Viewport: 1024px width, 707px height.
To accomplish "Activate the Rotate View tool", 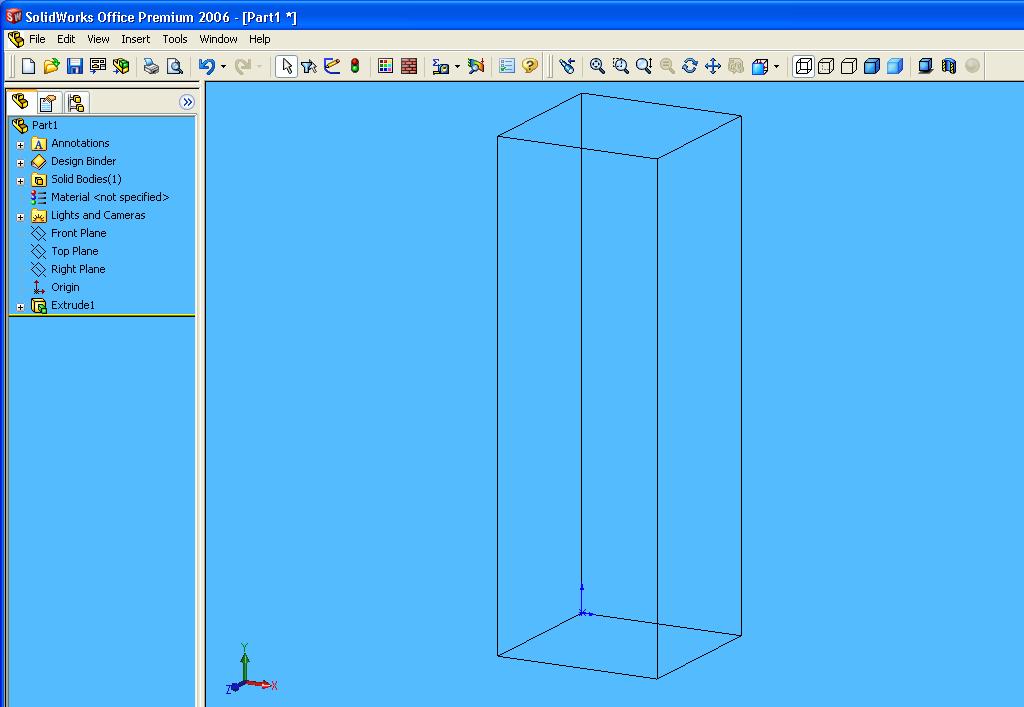I will pyautogui.click(x=690, y=66).
